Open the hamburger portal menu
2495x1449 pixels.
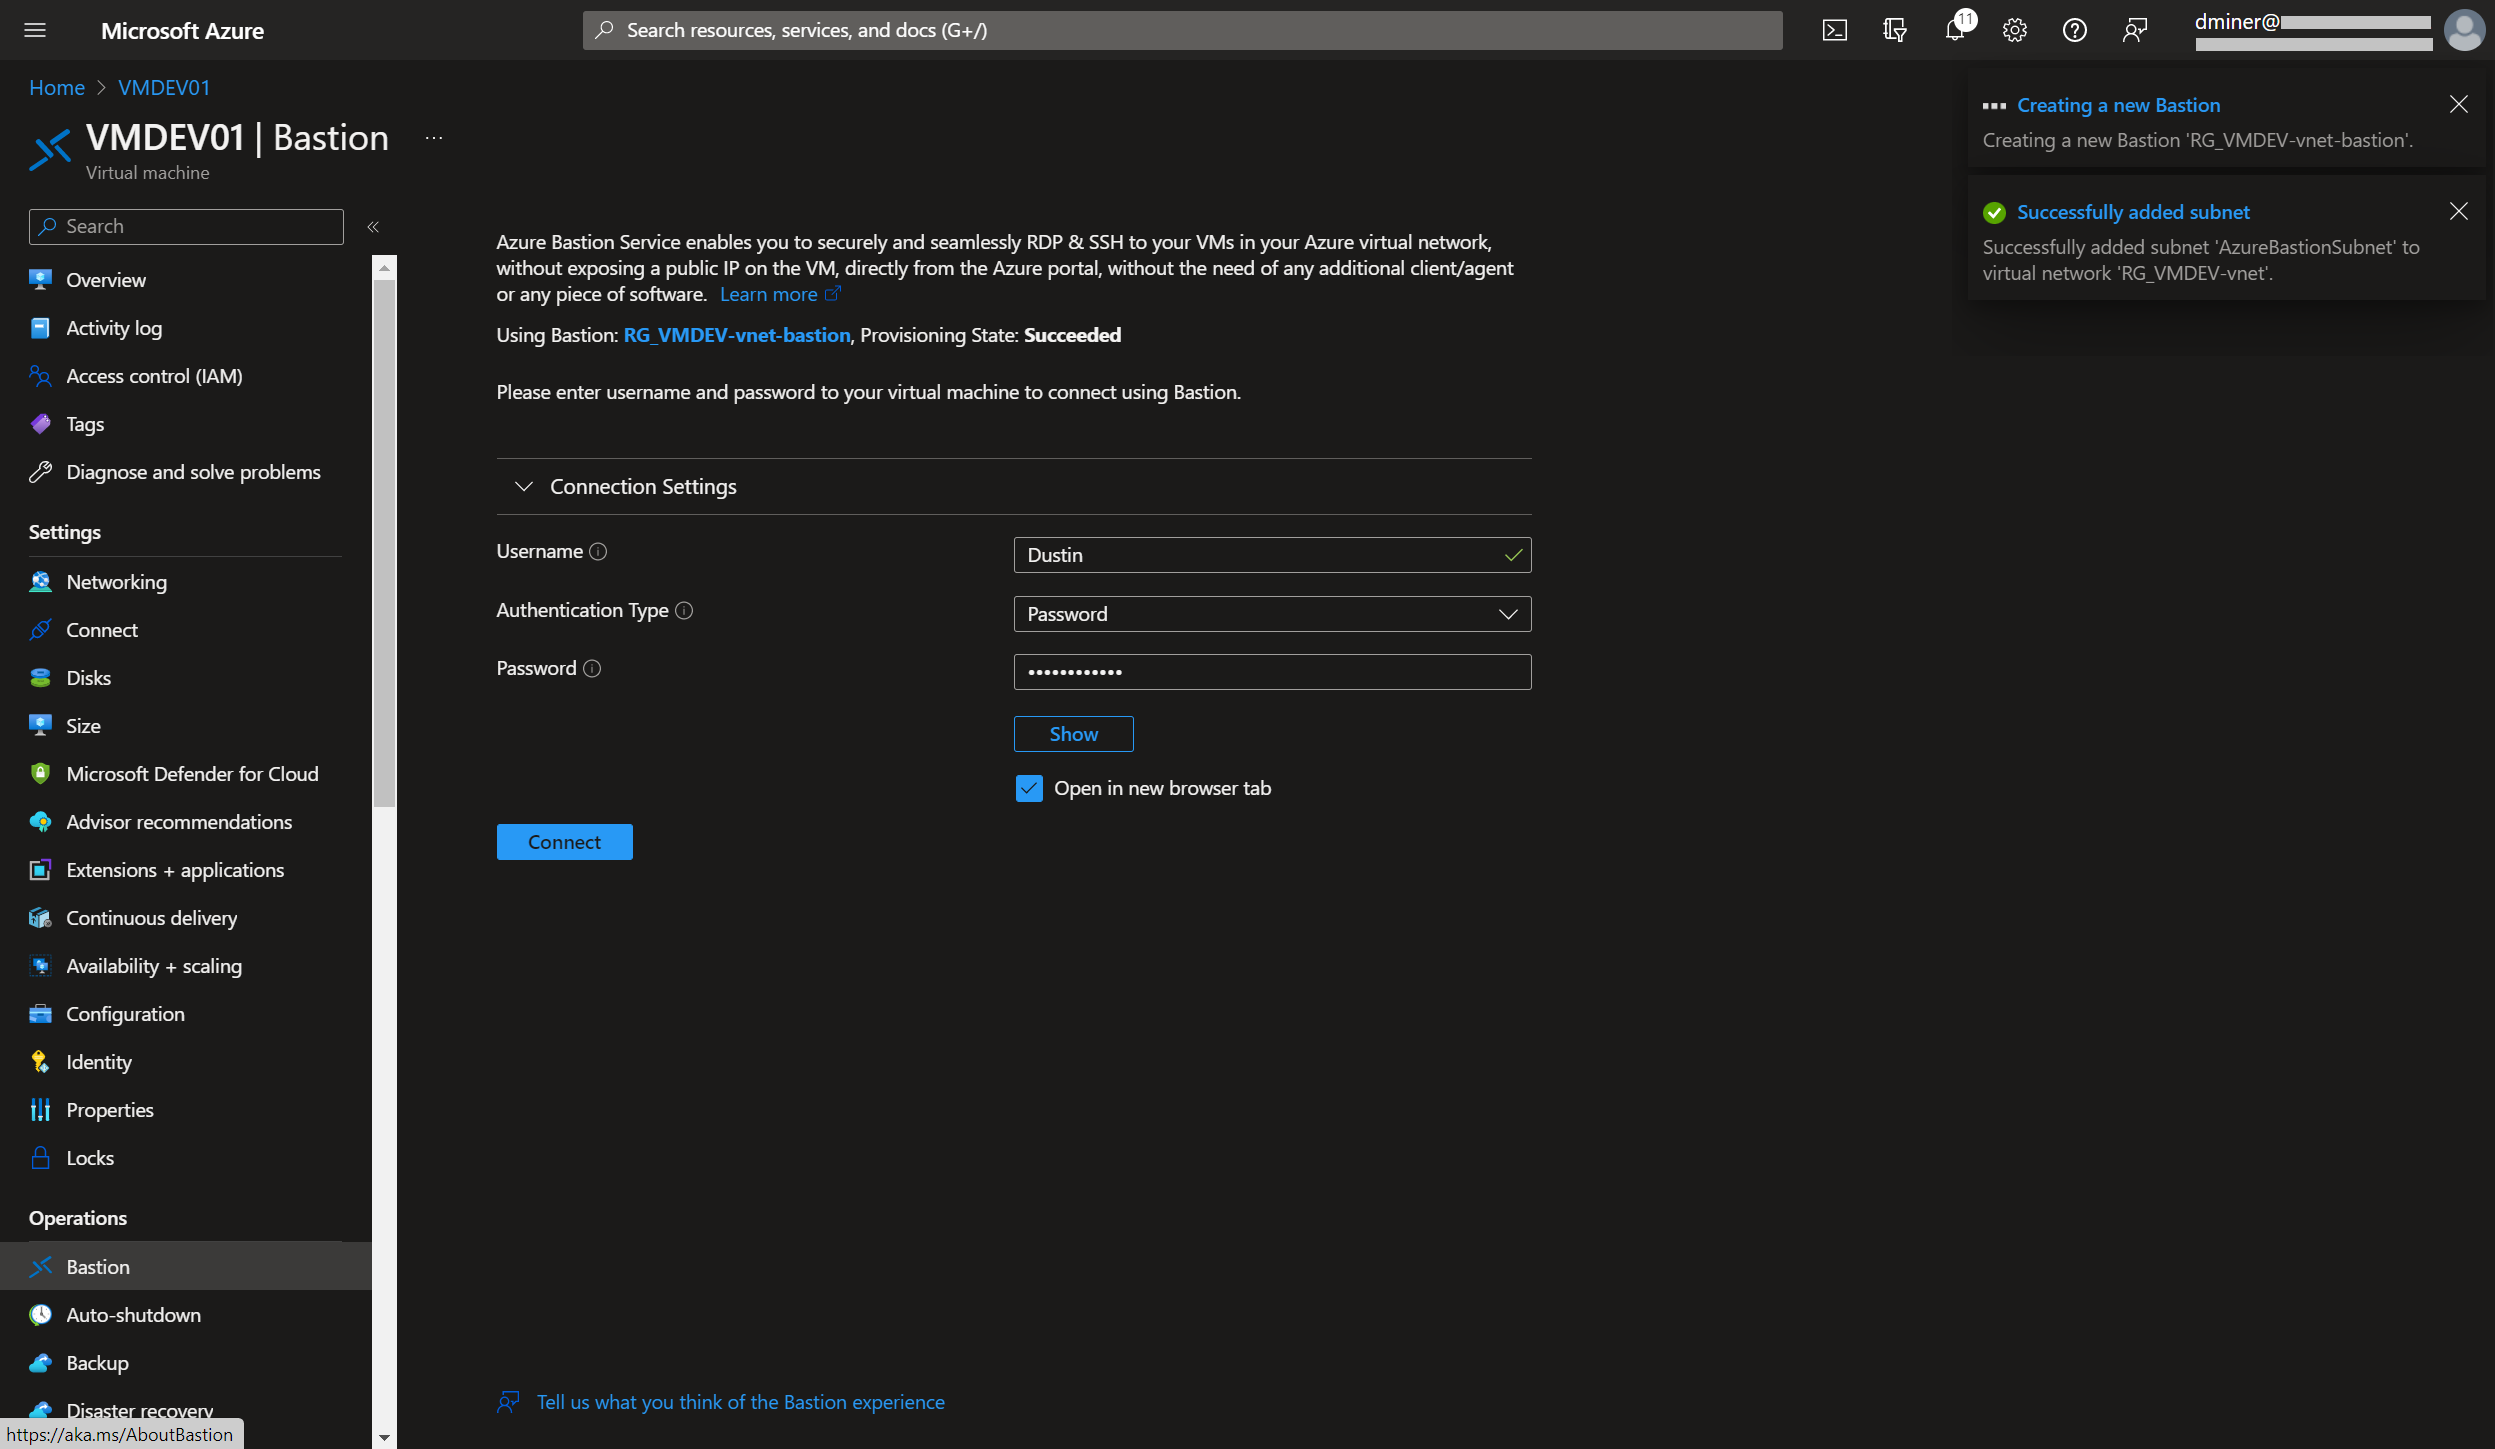coord(35,30)
